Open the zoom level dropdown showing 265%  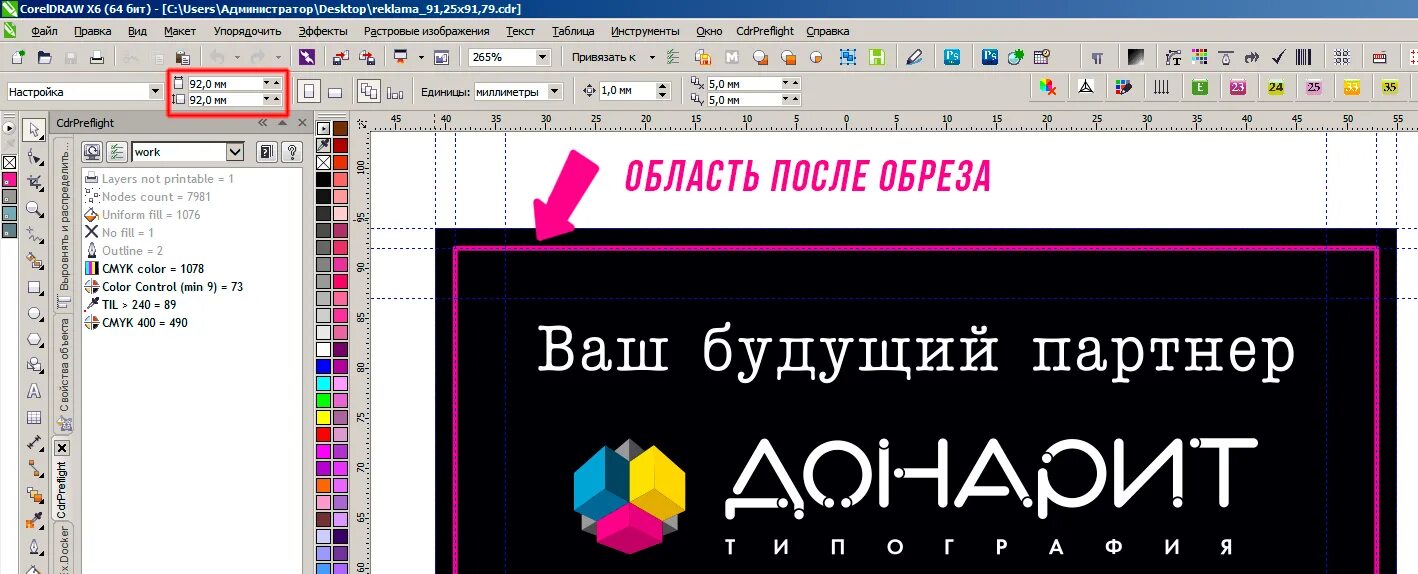pos(542,57)
